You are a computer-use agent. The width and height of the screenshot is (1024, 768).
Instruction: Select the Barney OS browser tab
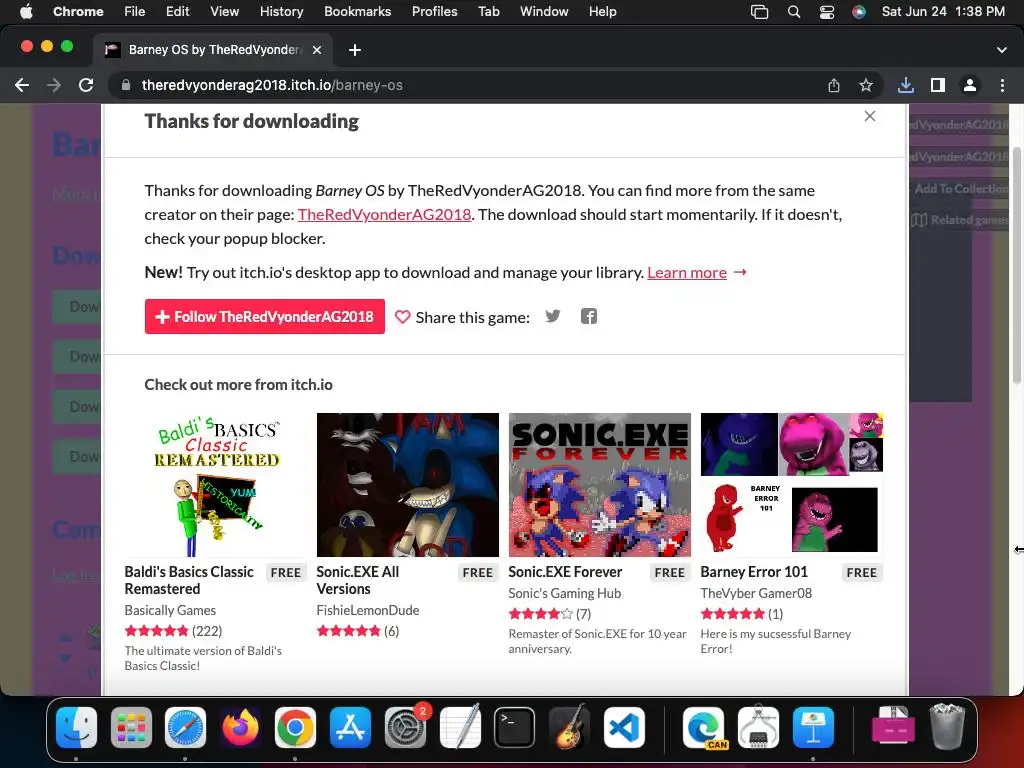pyautogui.click(x=214, y=50)
